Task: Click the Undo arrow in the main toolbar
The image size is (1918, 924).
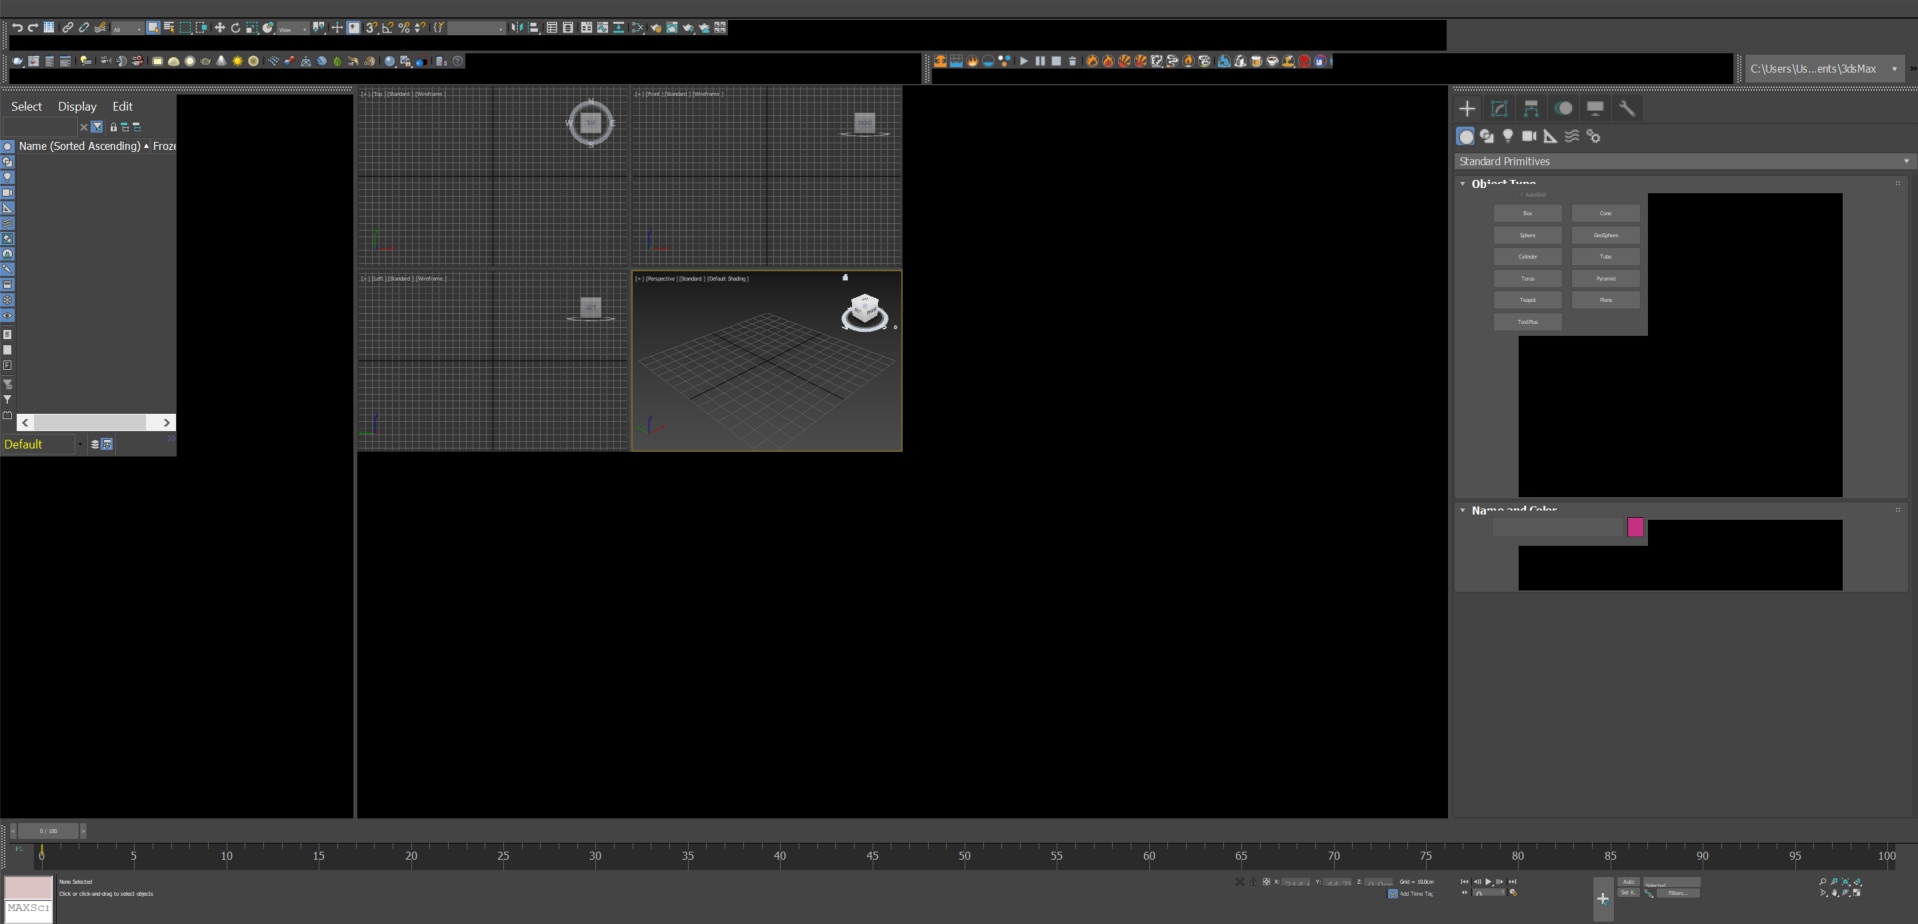Action: point(17,28)
